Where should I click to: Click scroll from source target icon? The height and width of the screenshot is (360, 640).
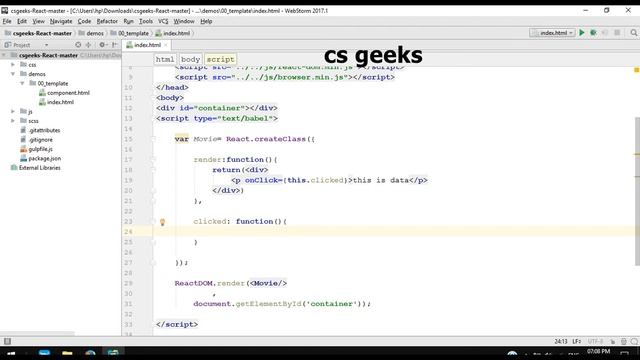click(78, 45)
